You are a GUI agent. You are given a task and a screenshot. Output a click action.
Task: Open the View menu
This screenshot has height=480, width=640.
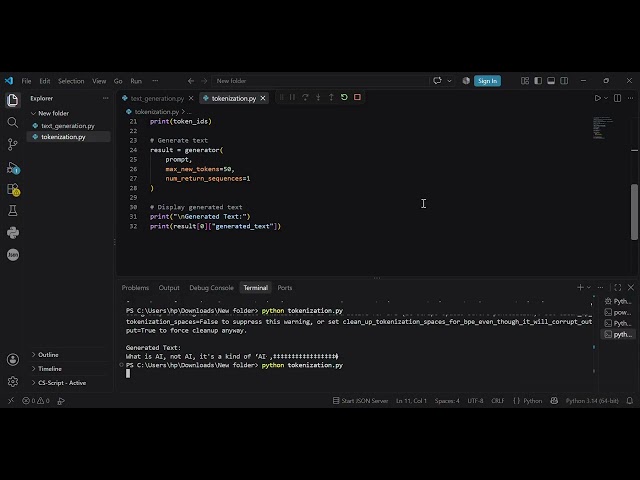tap(99, 81)
